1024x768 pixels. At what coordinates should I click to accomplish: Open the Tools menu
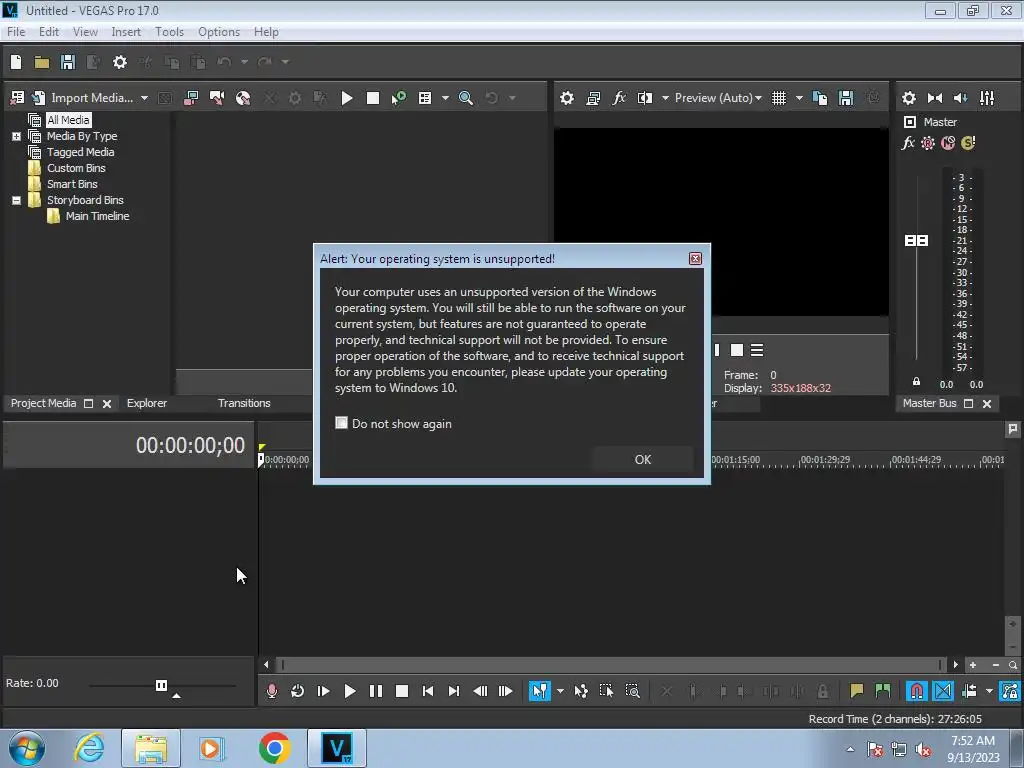point(169,31)
